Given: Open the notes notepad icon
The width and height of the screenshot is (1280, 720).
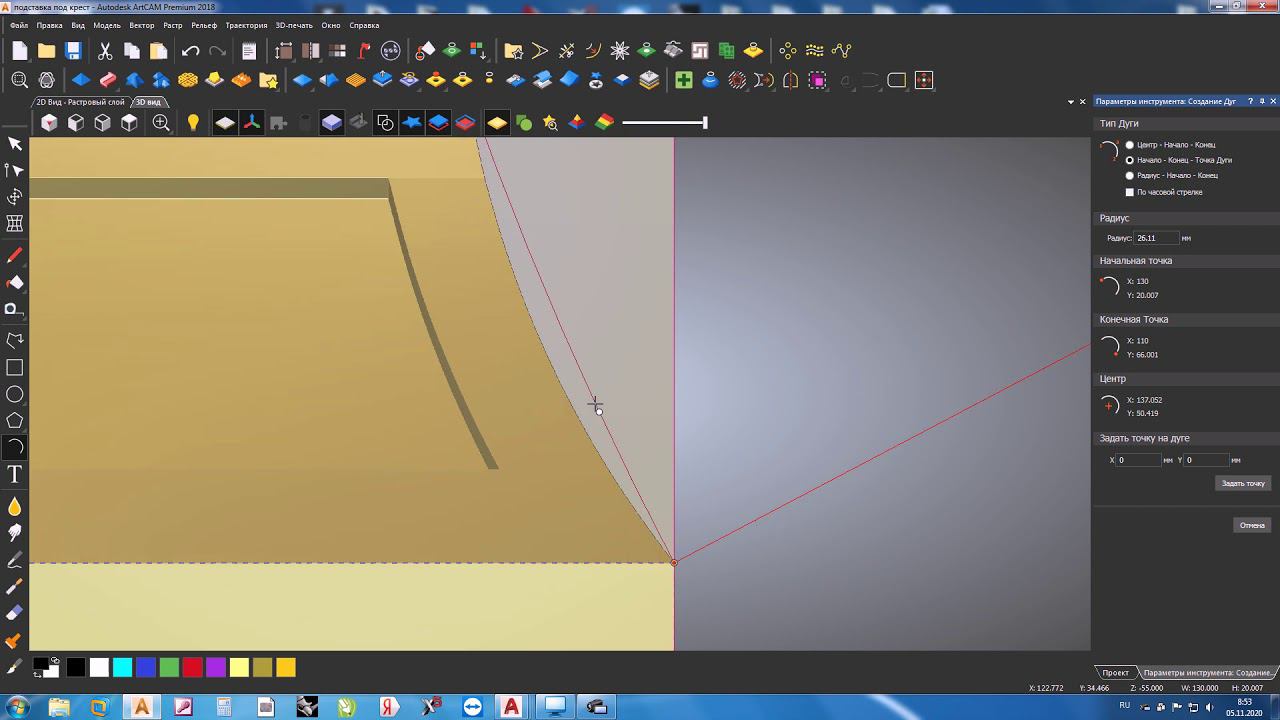Looking at the screenshot, I should click(x=249, y=51).
